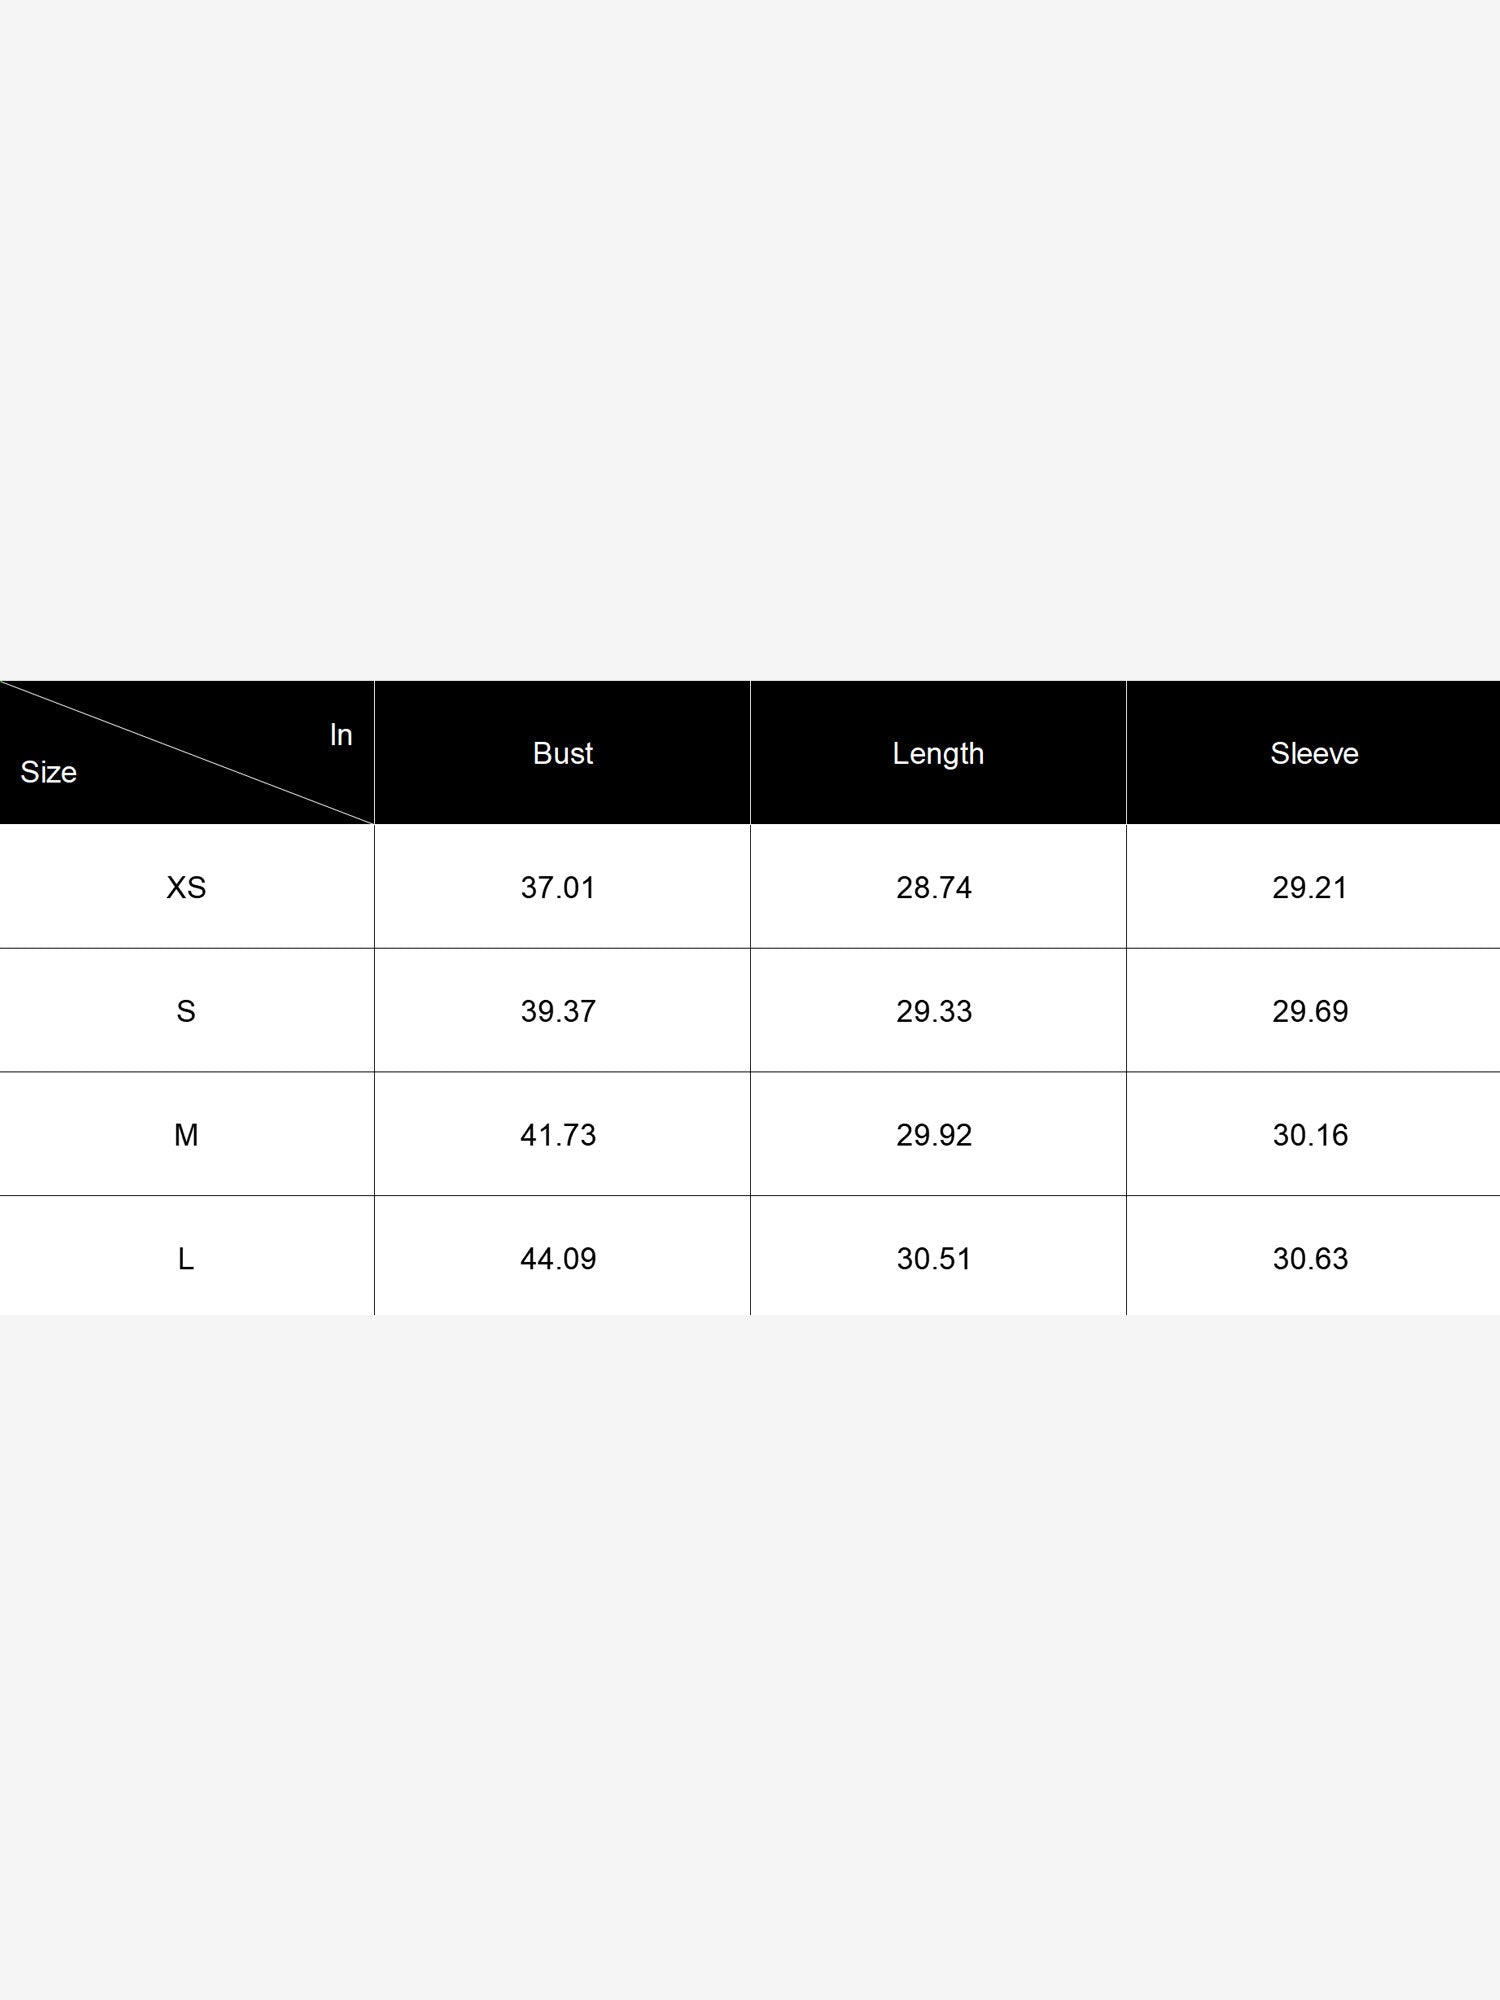
Task: Click the S bust value 39.37
Action: 558,1011
